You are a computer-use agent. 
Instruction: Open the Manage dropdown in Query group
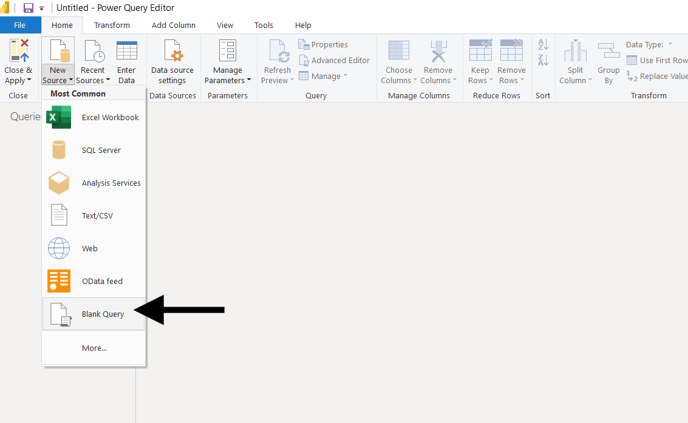click(x=323, y=76)
